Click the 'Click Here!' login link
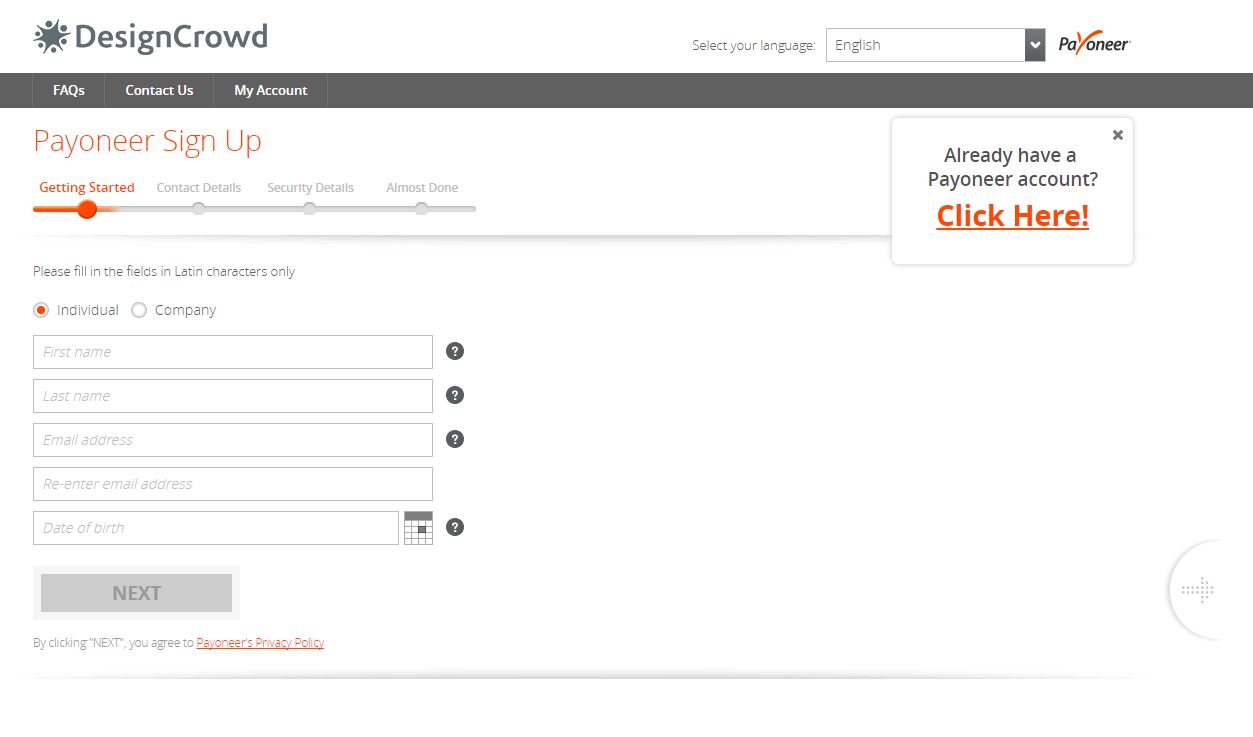The width and height of the screenshot is (1253, 737). [1013, 215]
